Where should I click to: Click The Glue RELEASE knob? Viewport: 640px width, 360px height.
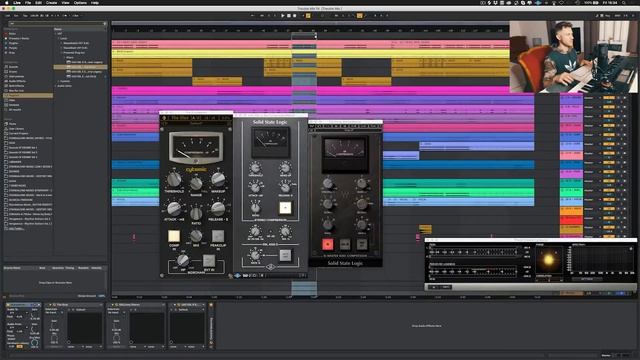click(x=218, y=208)
